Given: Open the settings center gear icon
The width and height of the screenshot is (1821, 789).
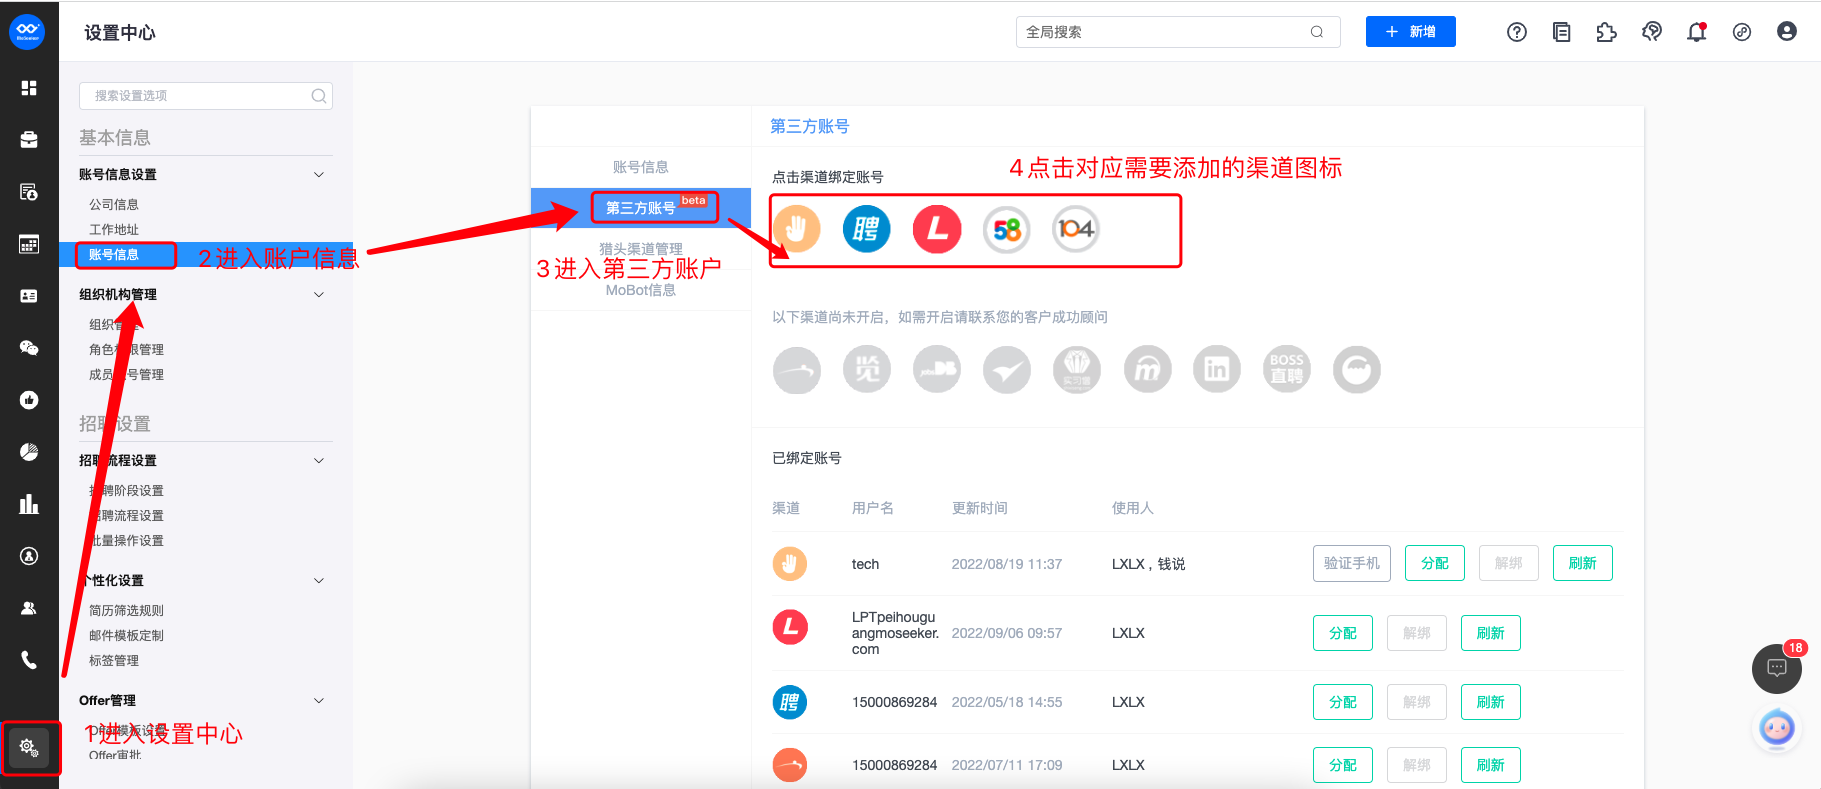Looking at the screenshot, I should [29, 747].
